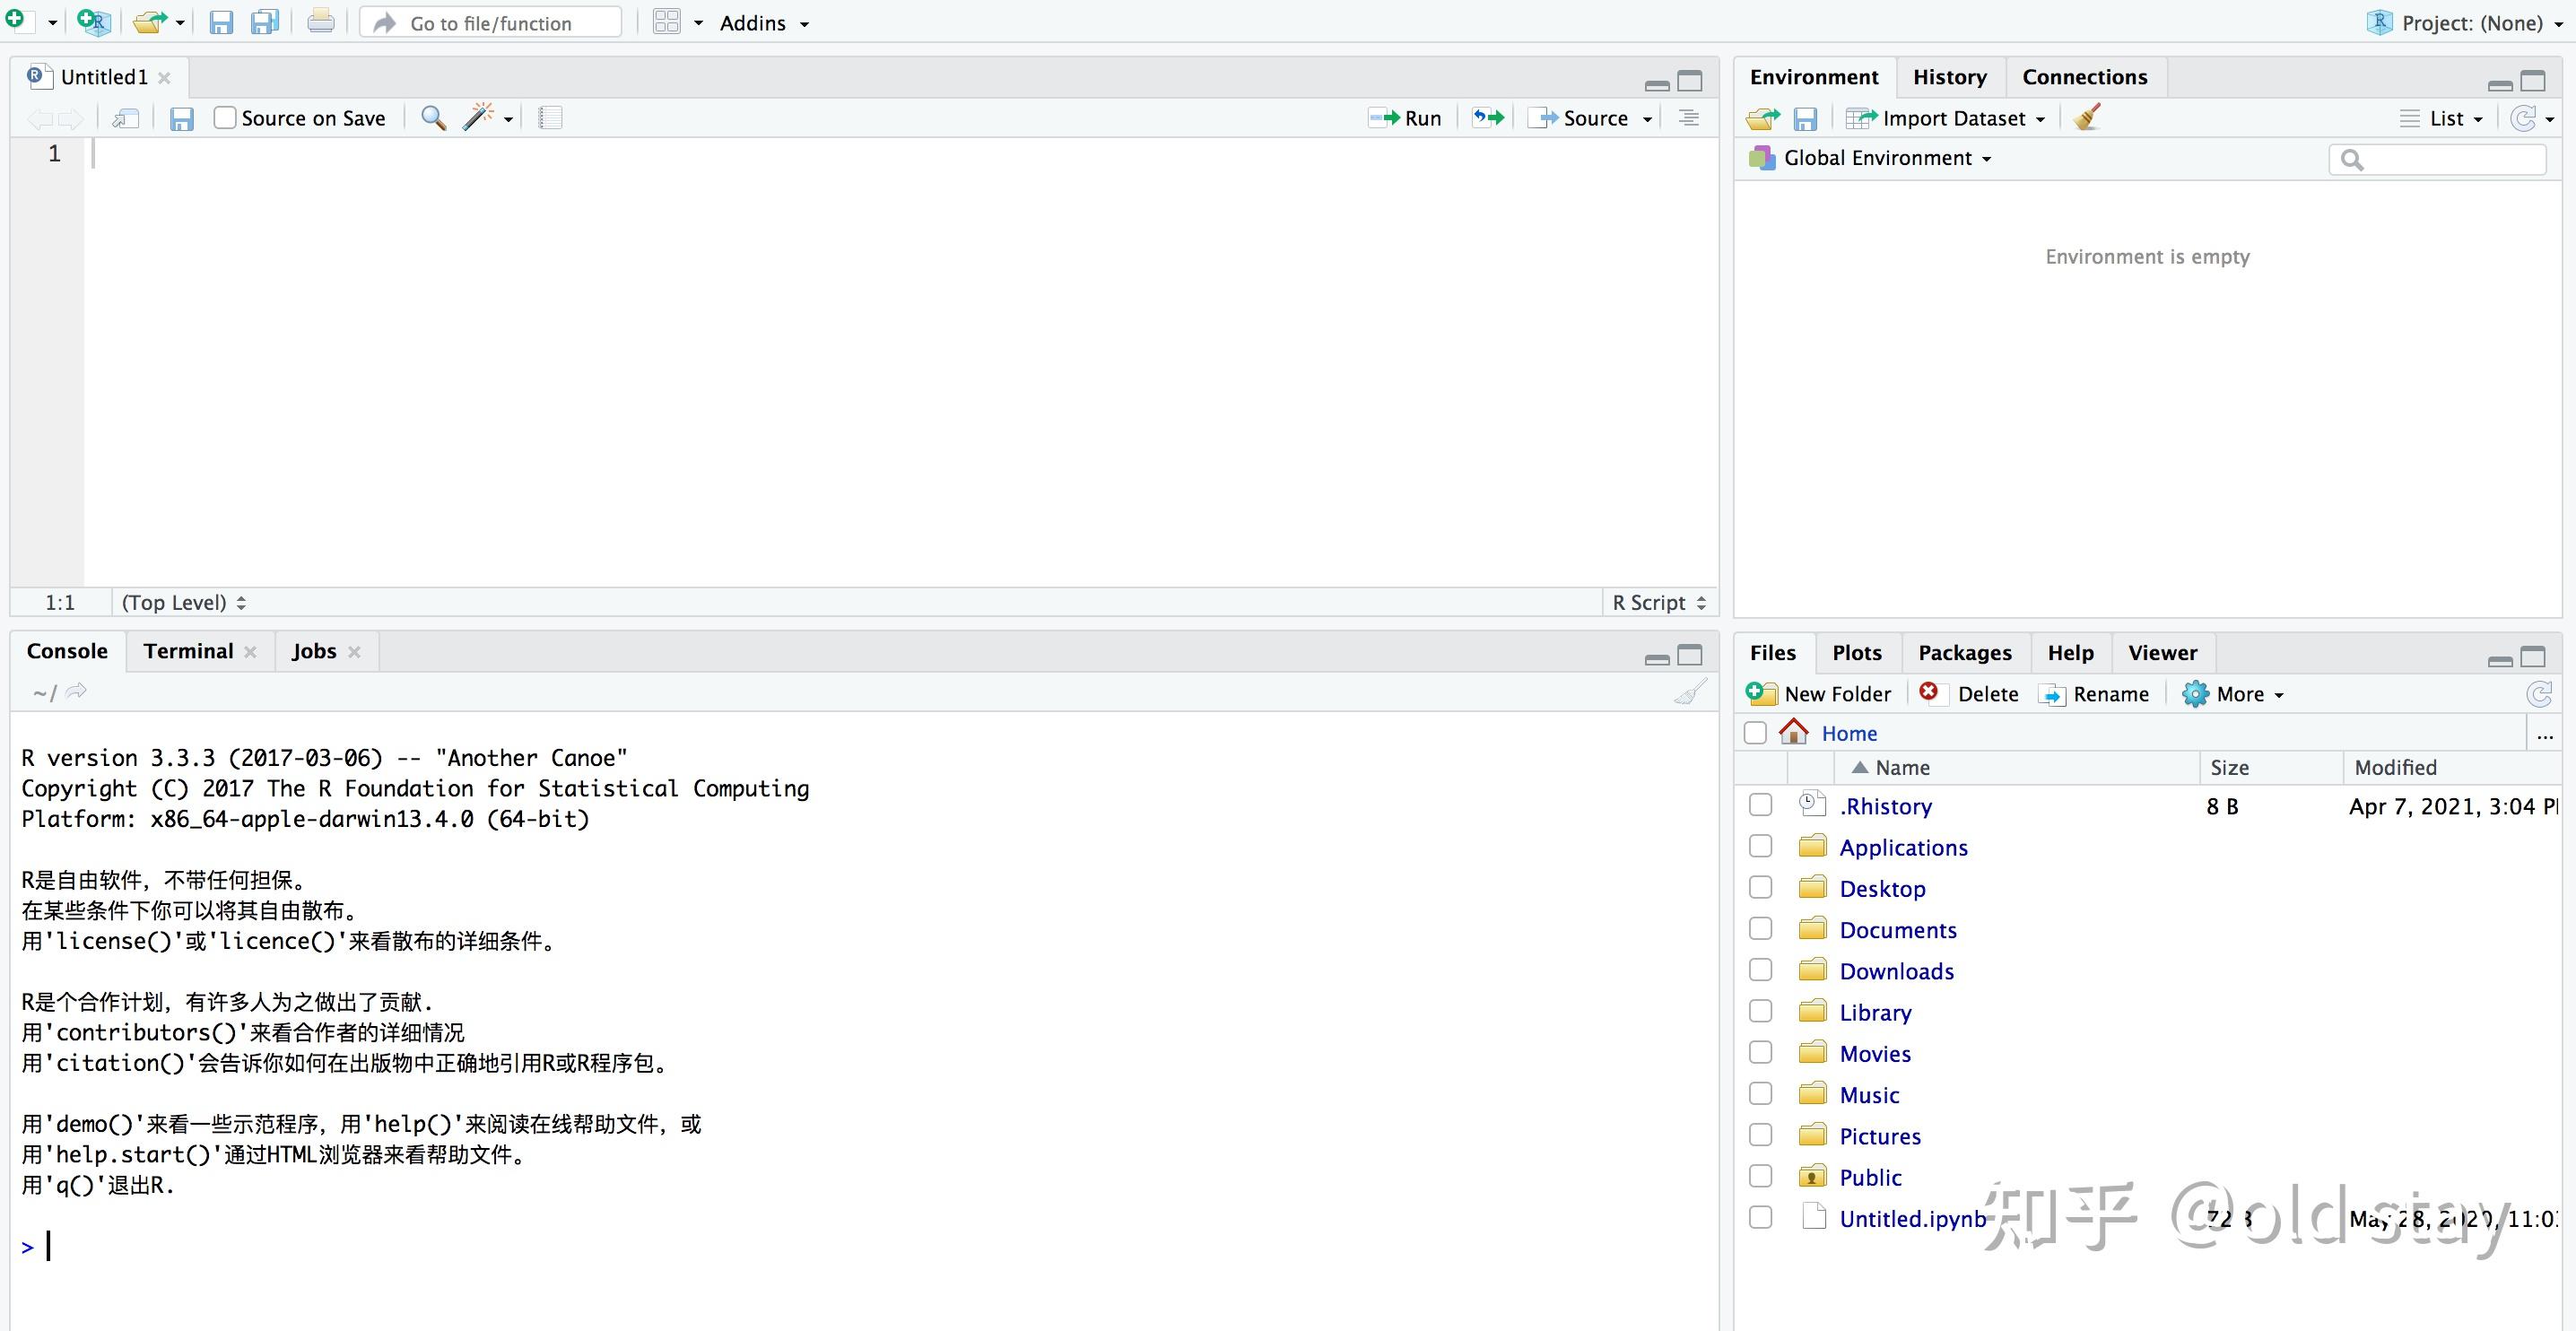The width and height of the screenshot is (2576, 1331).
Task: Clear environment objects with the broom icon
Action: point(2087,118)
